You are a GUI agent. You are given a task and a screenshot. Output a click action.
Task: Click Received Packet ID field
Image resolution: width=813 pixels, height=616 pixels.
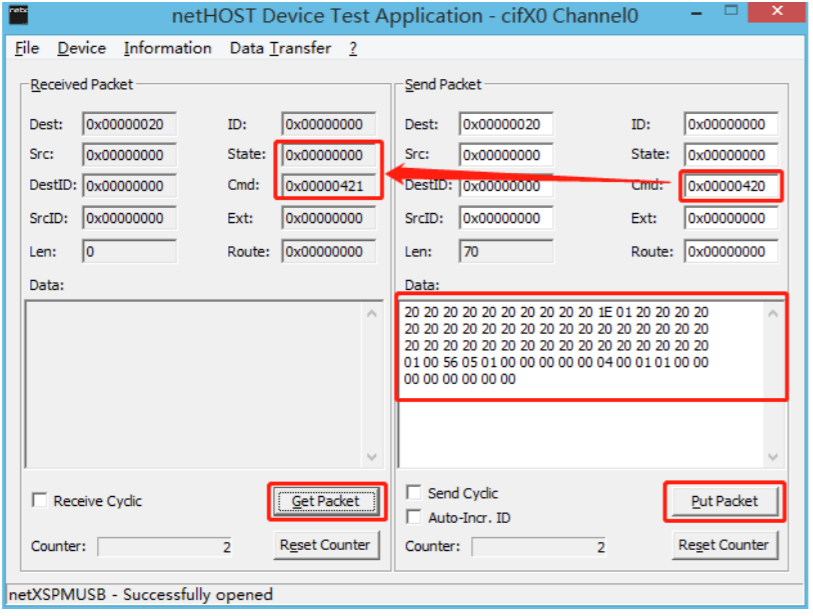coord(329,124)
